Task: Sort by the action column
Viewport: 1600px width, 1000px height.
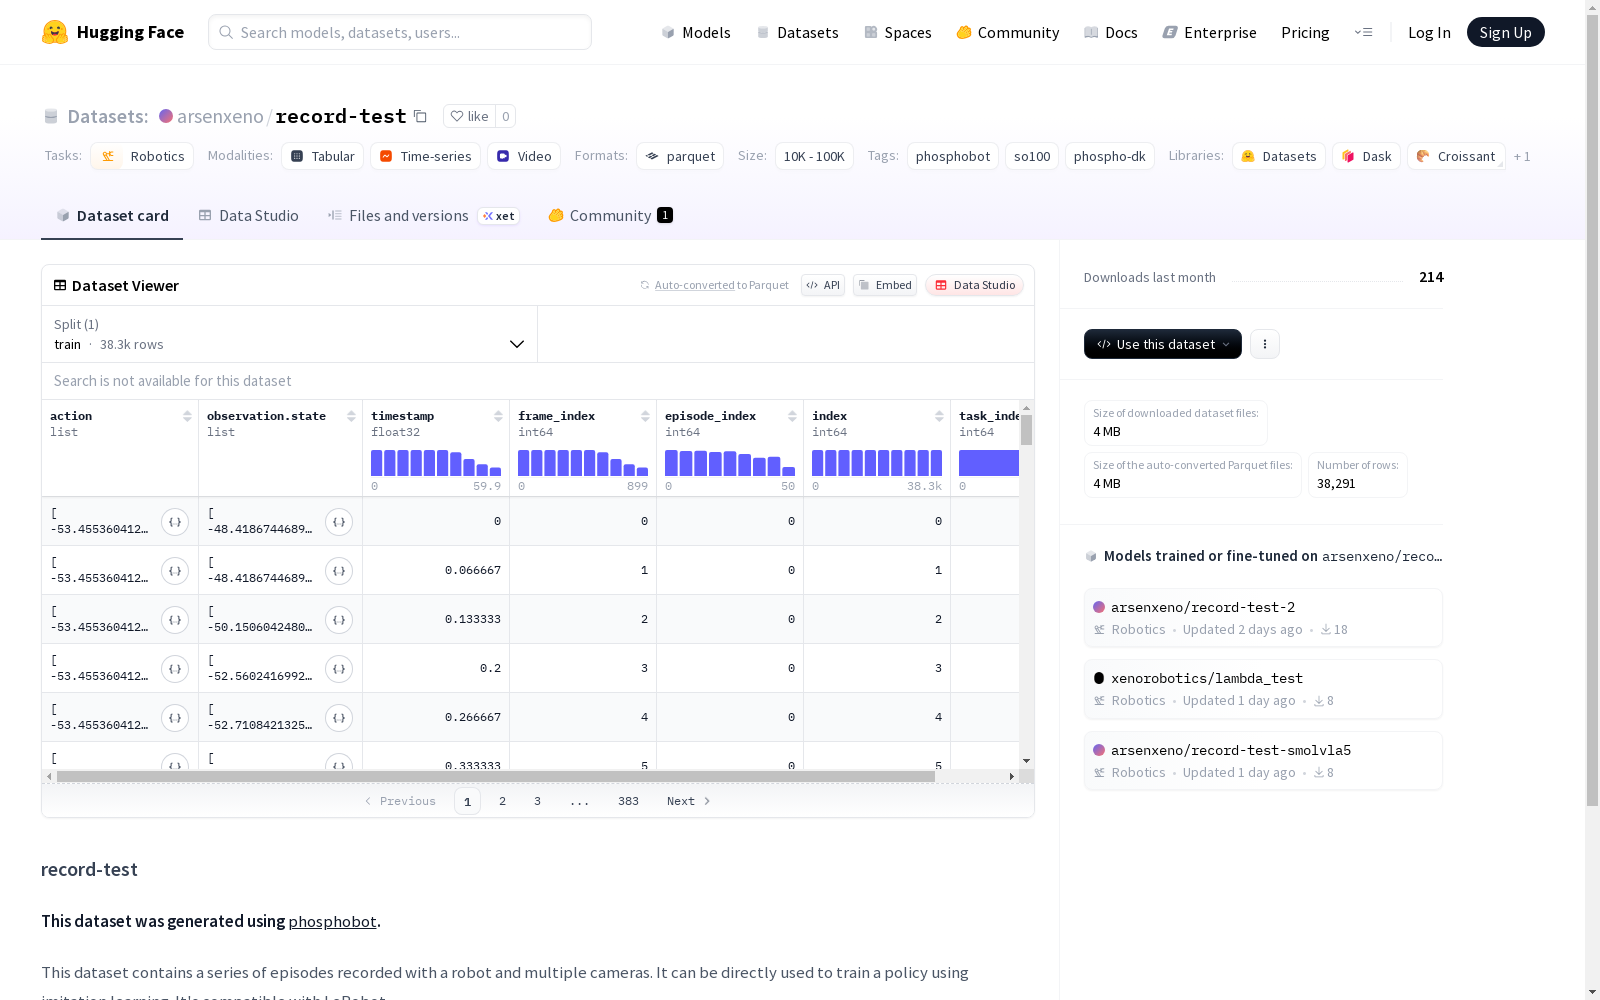Action: pos(187,416)
